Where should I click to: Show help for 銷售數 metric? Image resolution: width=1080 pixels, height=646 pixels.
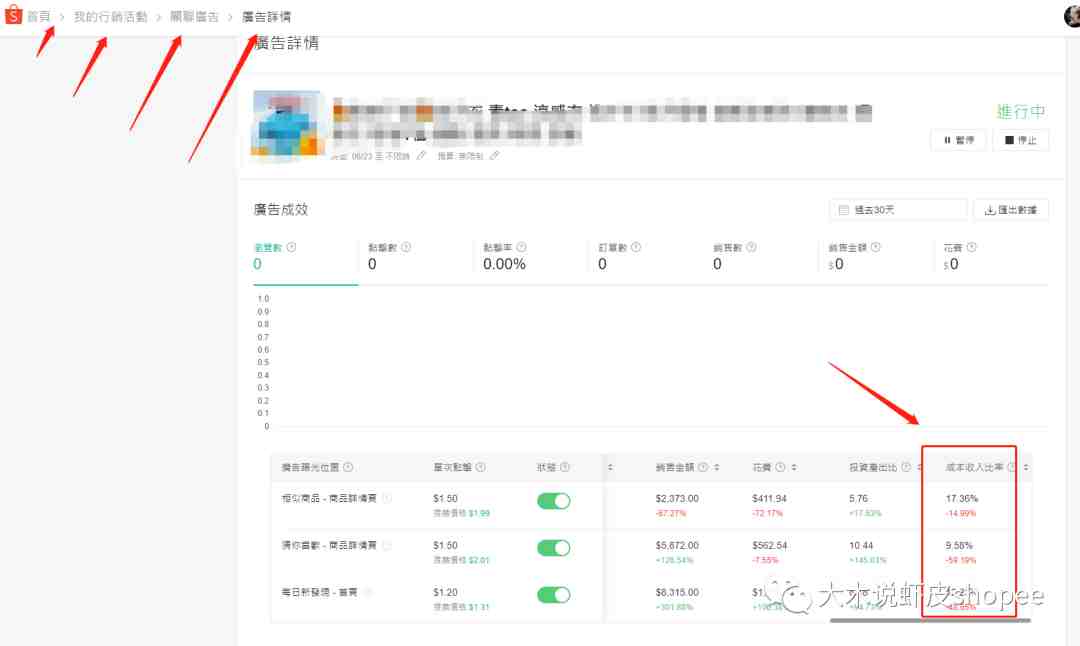click(x=751, y=247)
